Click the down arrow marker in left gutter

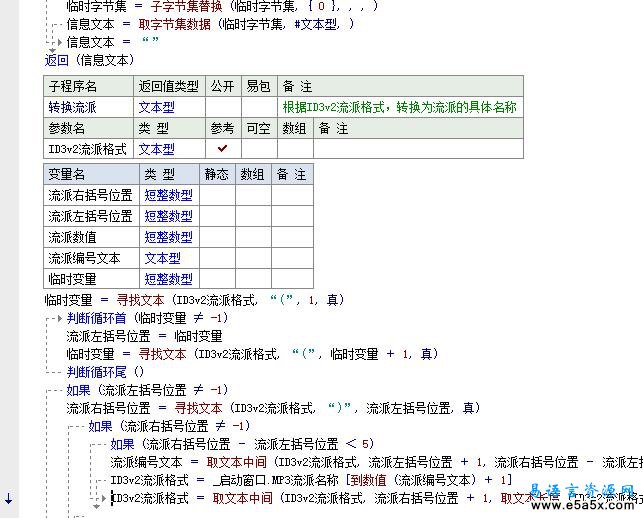click(8, 499)
